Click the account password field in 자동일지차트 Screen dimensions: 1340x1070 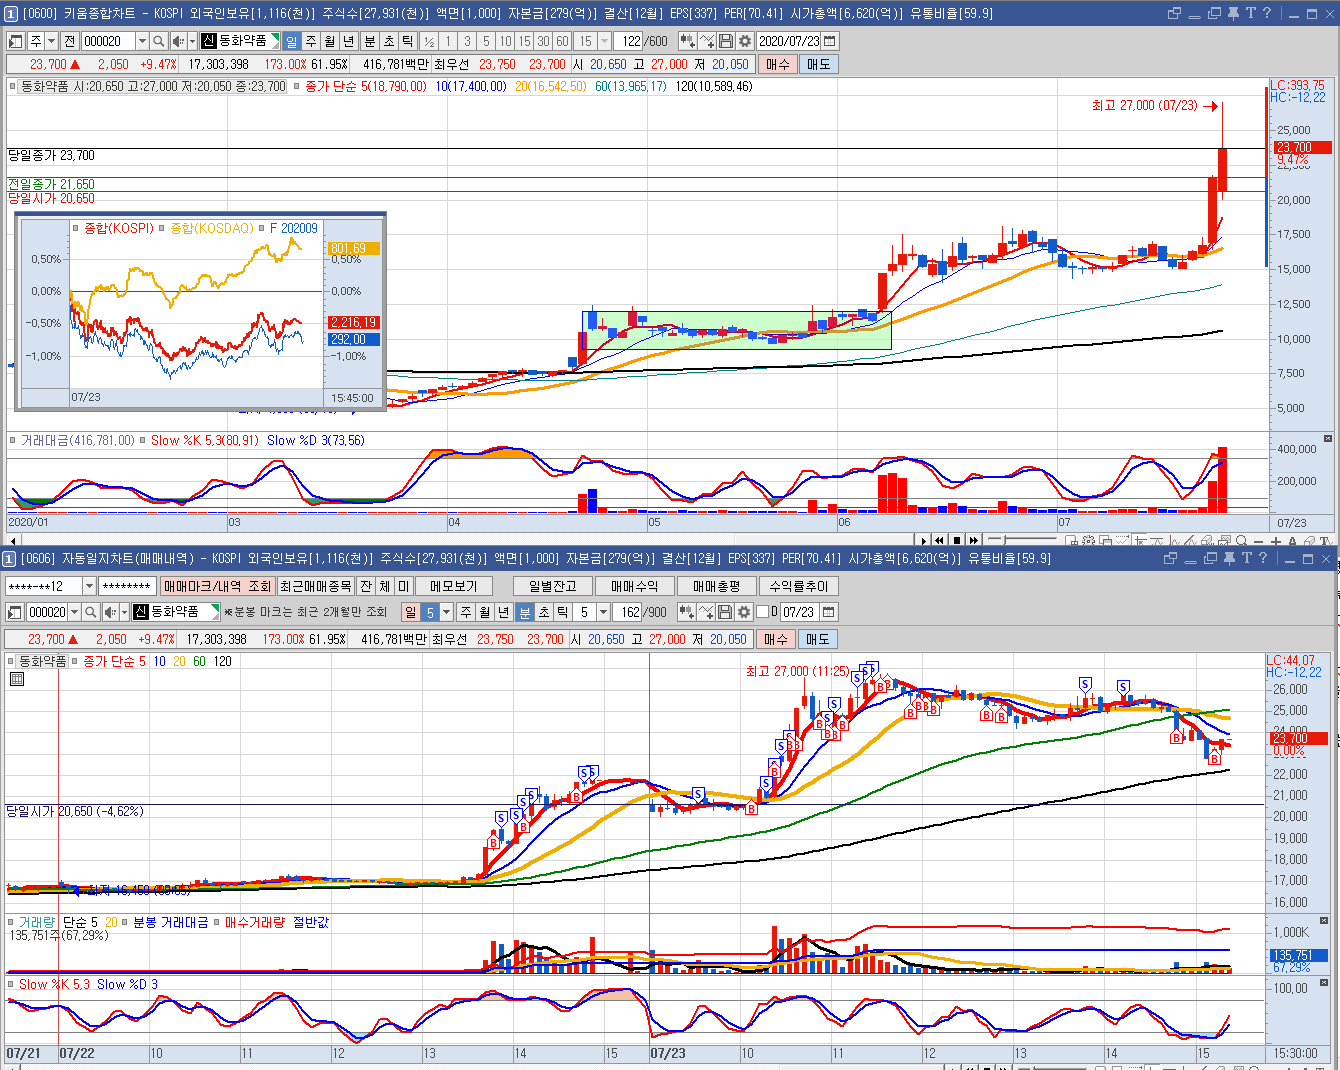127,586
